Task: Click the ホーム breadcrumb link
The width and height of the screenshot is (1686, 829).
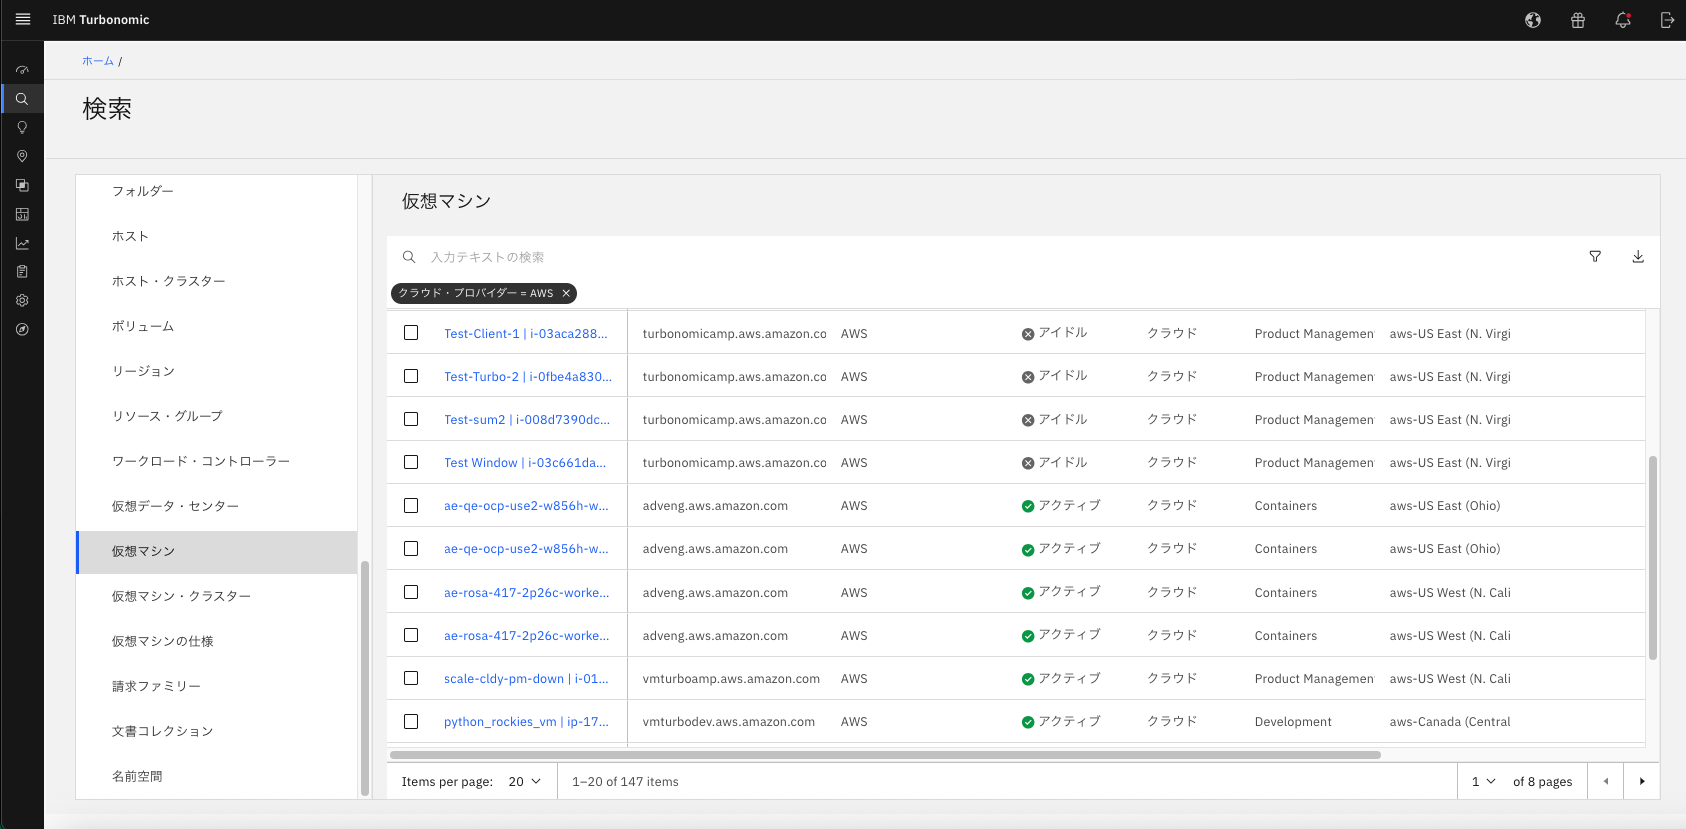Action: (x=97, y=61)
